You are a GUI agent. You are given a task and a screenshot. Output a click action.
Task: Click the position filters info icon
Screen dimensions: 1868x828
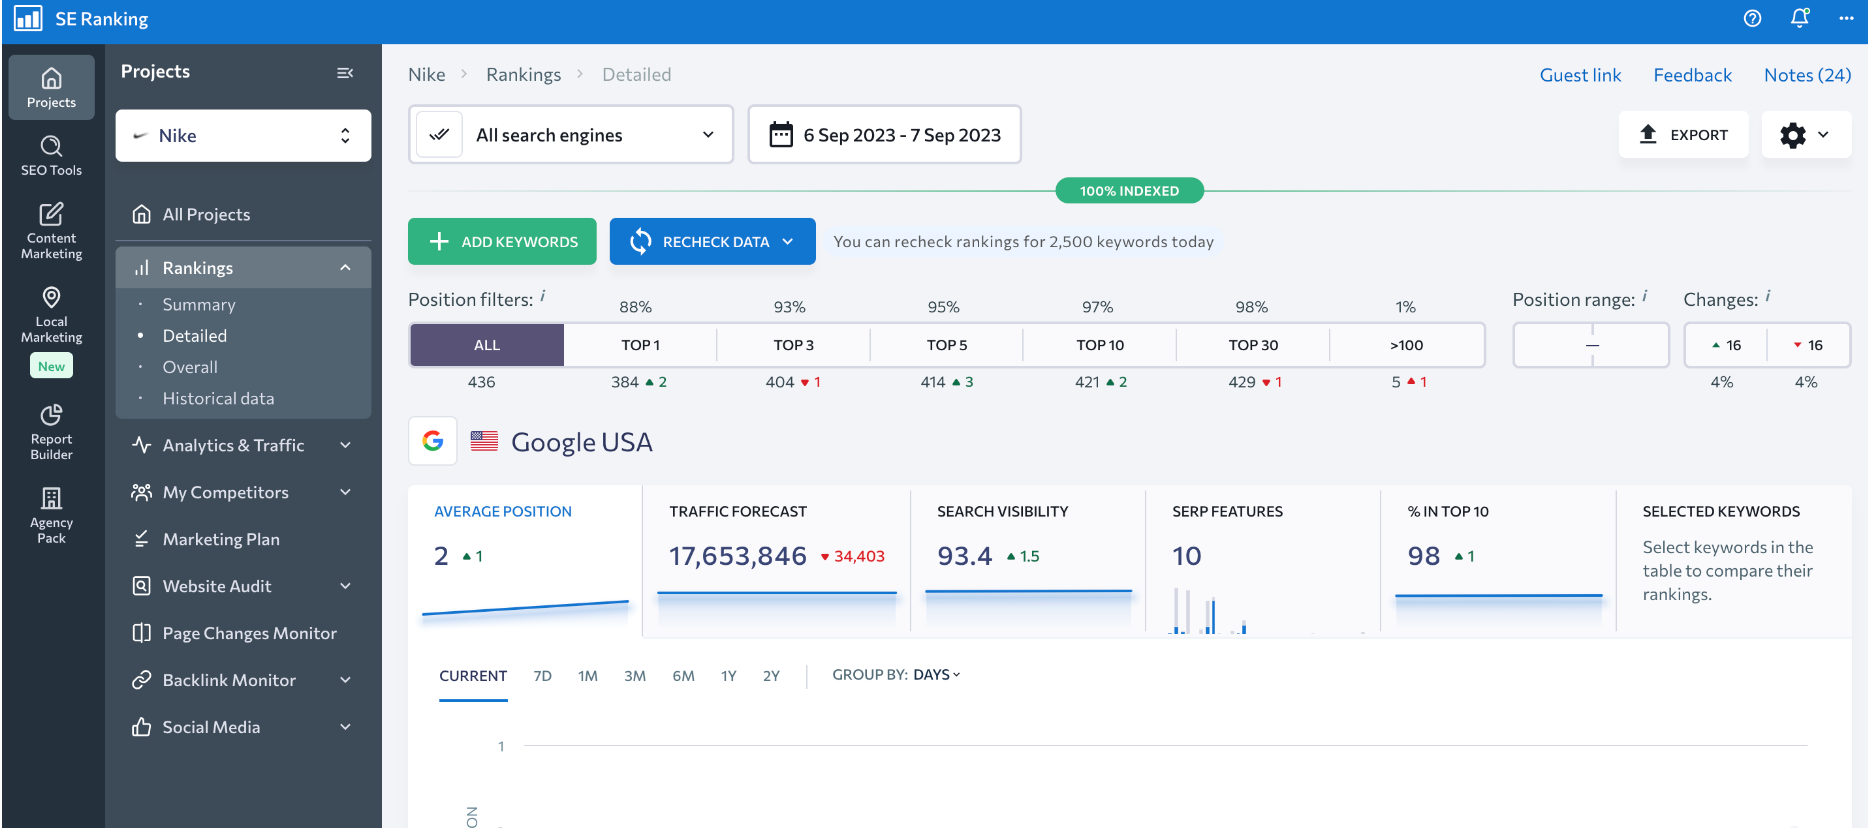pos(543,296)
